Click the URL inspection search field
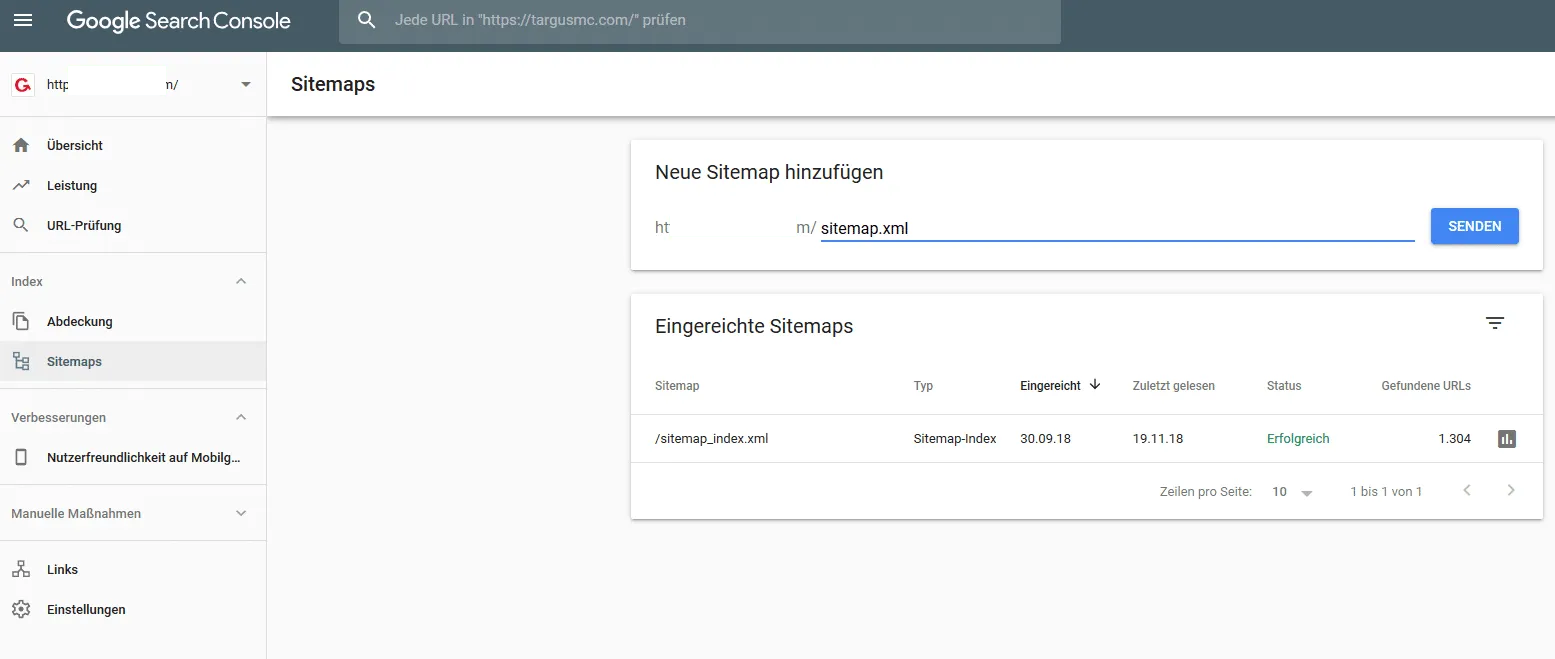 pos(700,21)
